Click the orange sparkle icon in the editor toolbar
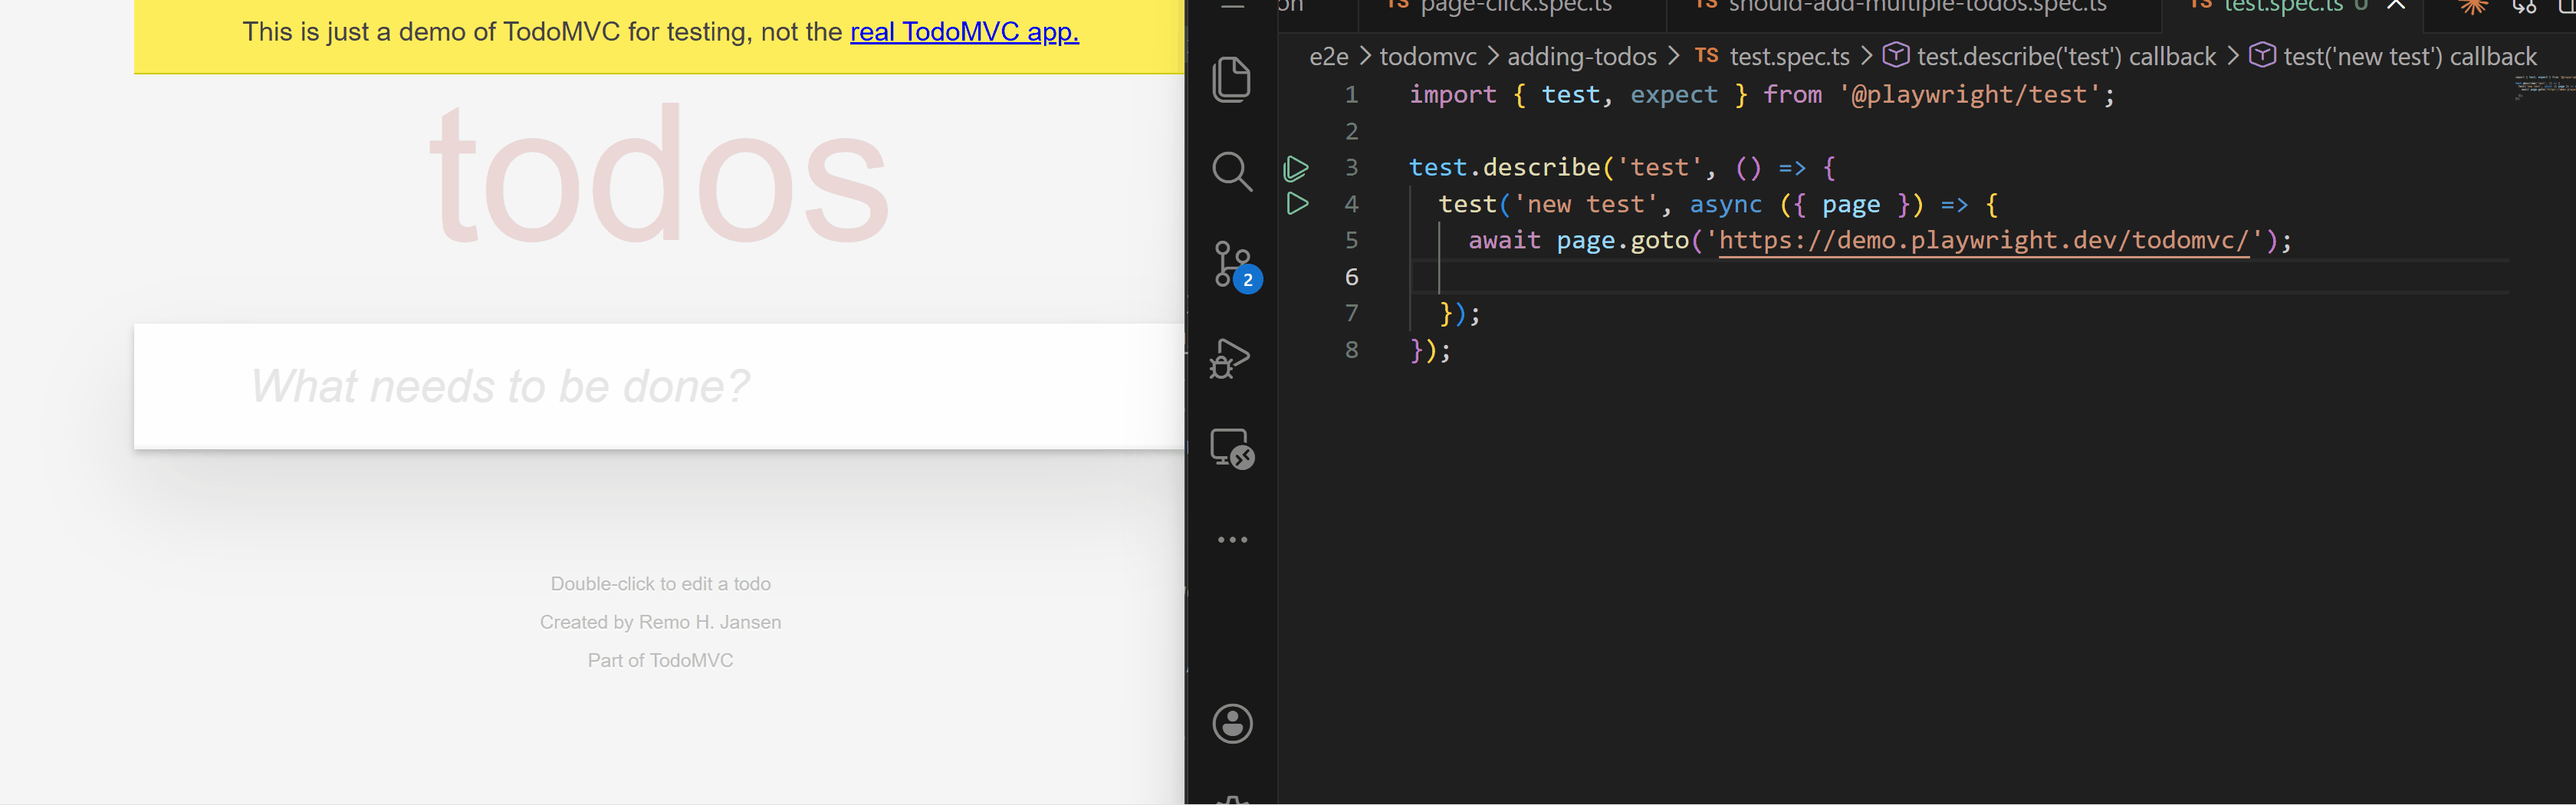 pyautogui.click(x=2473, y=6)
